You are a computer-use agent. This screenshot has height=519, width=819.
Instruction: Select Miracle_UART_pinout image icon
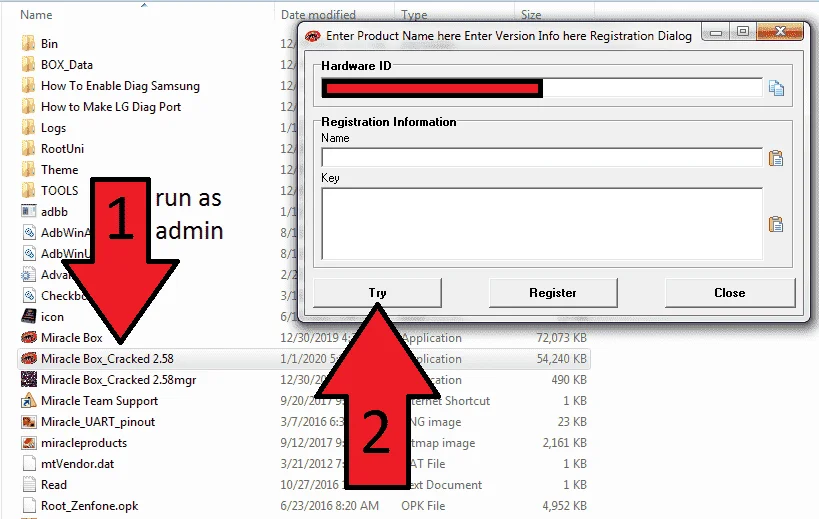coord(28,421)
